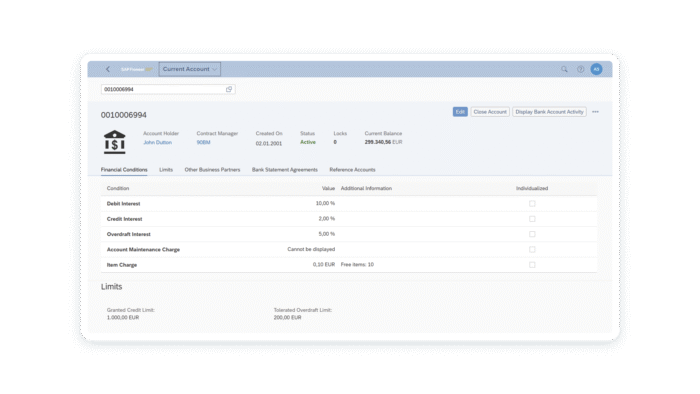Click the 2,00 % credit interest value
The height and width of the screenshot is (394, 700).
tap(326, 219)
